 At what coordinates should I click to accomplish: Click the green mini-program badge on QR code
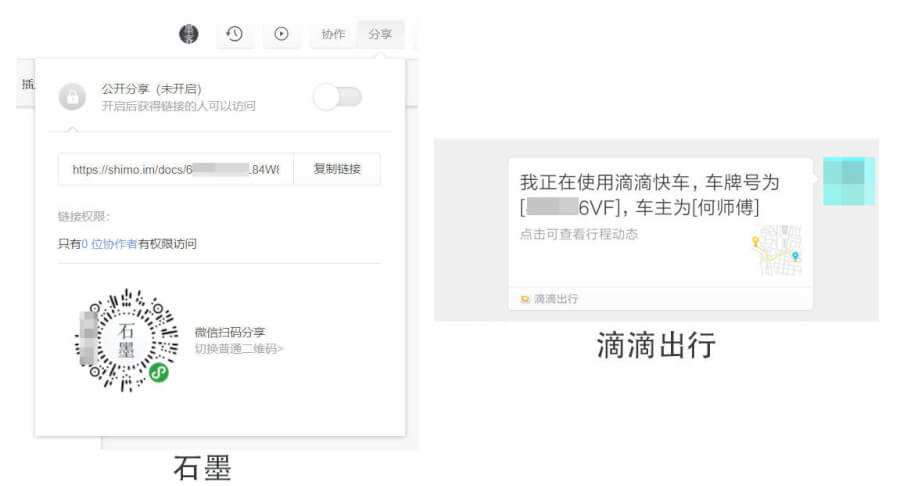click(159, 372)
